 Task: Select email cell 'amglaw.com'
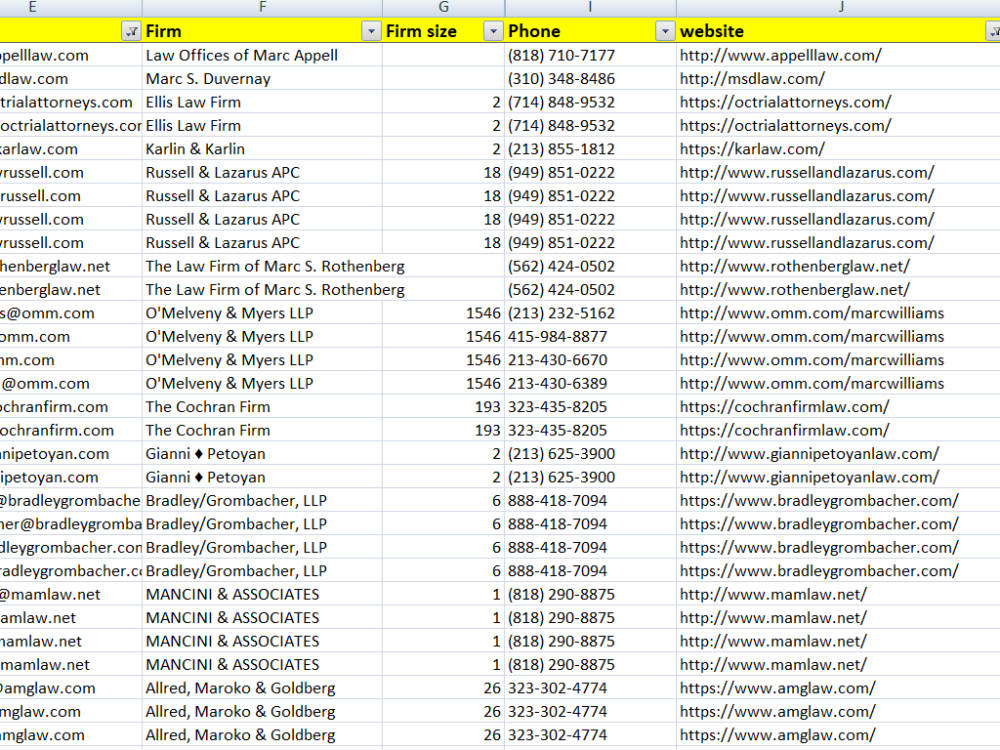71,688
